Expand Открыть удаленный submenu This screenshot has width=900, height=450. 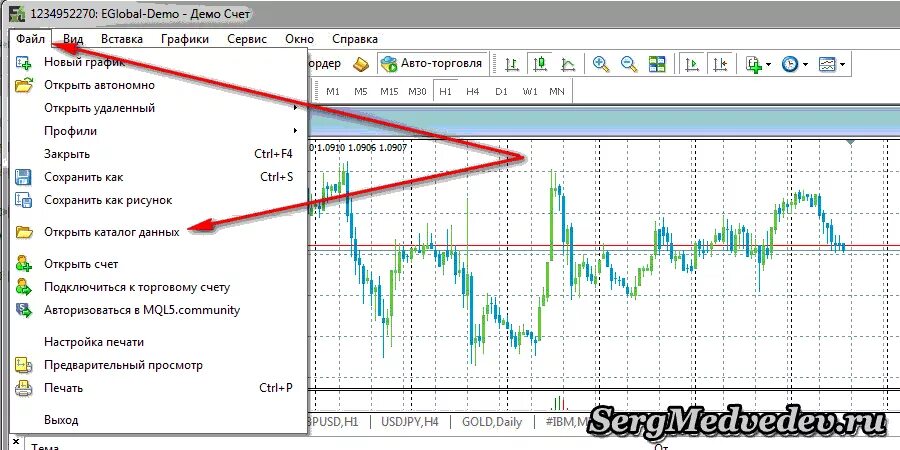[x=296, y=108]
